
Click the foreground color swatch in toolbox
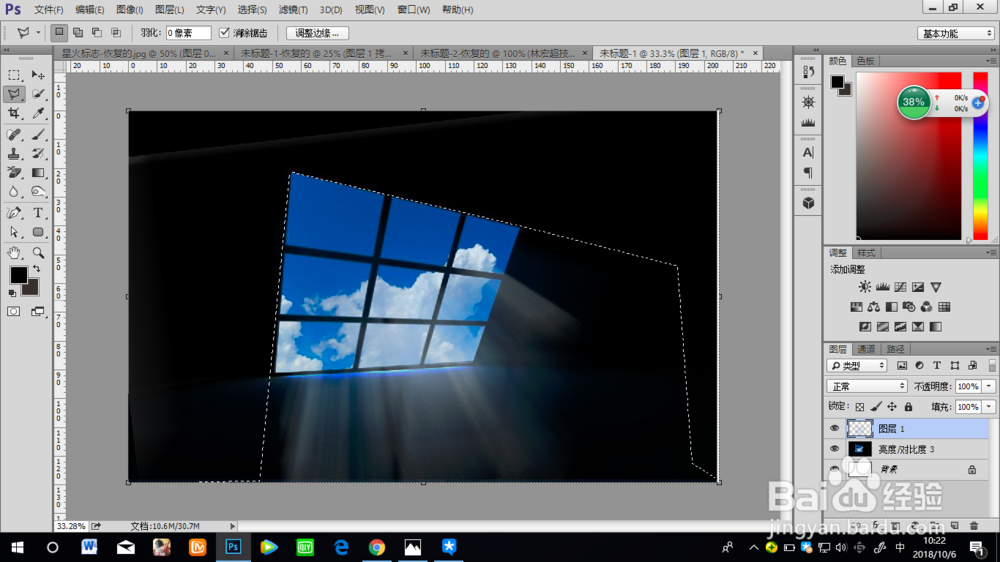(18, 275)
